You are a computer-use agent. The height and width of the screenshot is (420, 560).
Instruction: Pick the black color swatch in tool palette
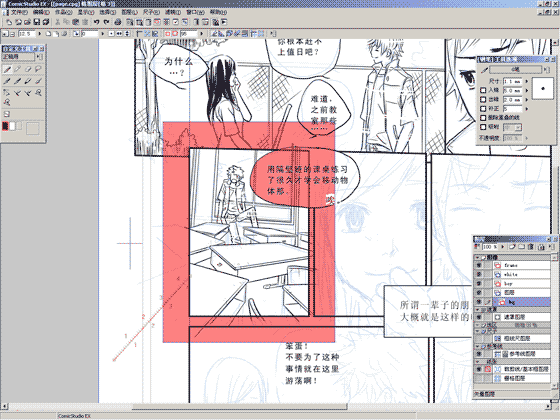pyautogui.click(x=5, y=126)
